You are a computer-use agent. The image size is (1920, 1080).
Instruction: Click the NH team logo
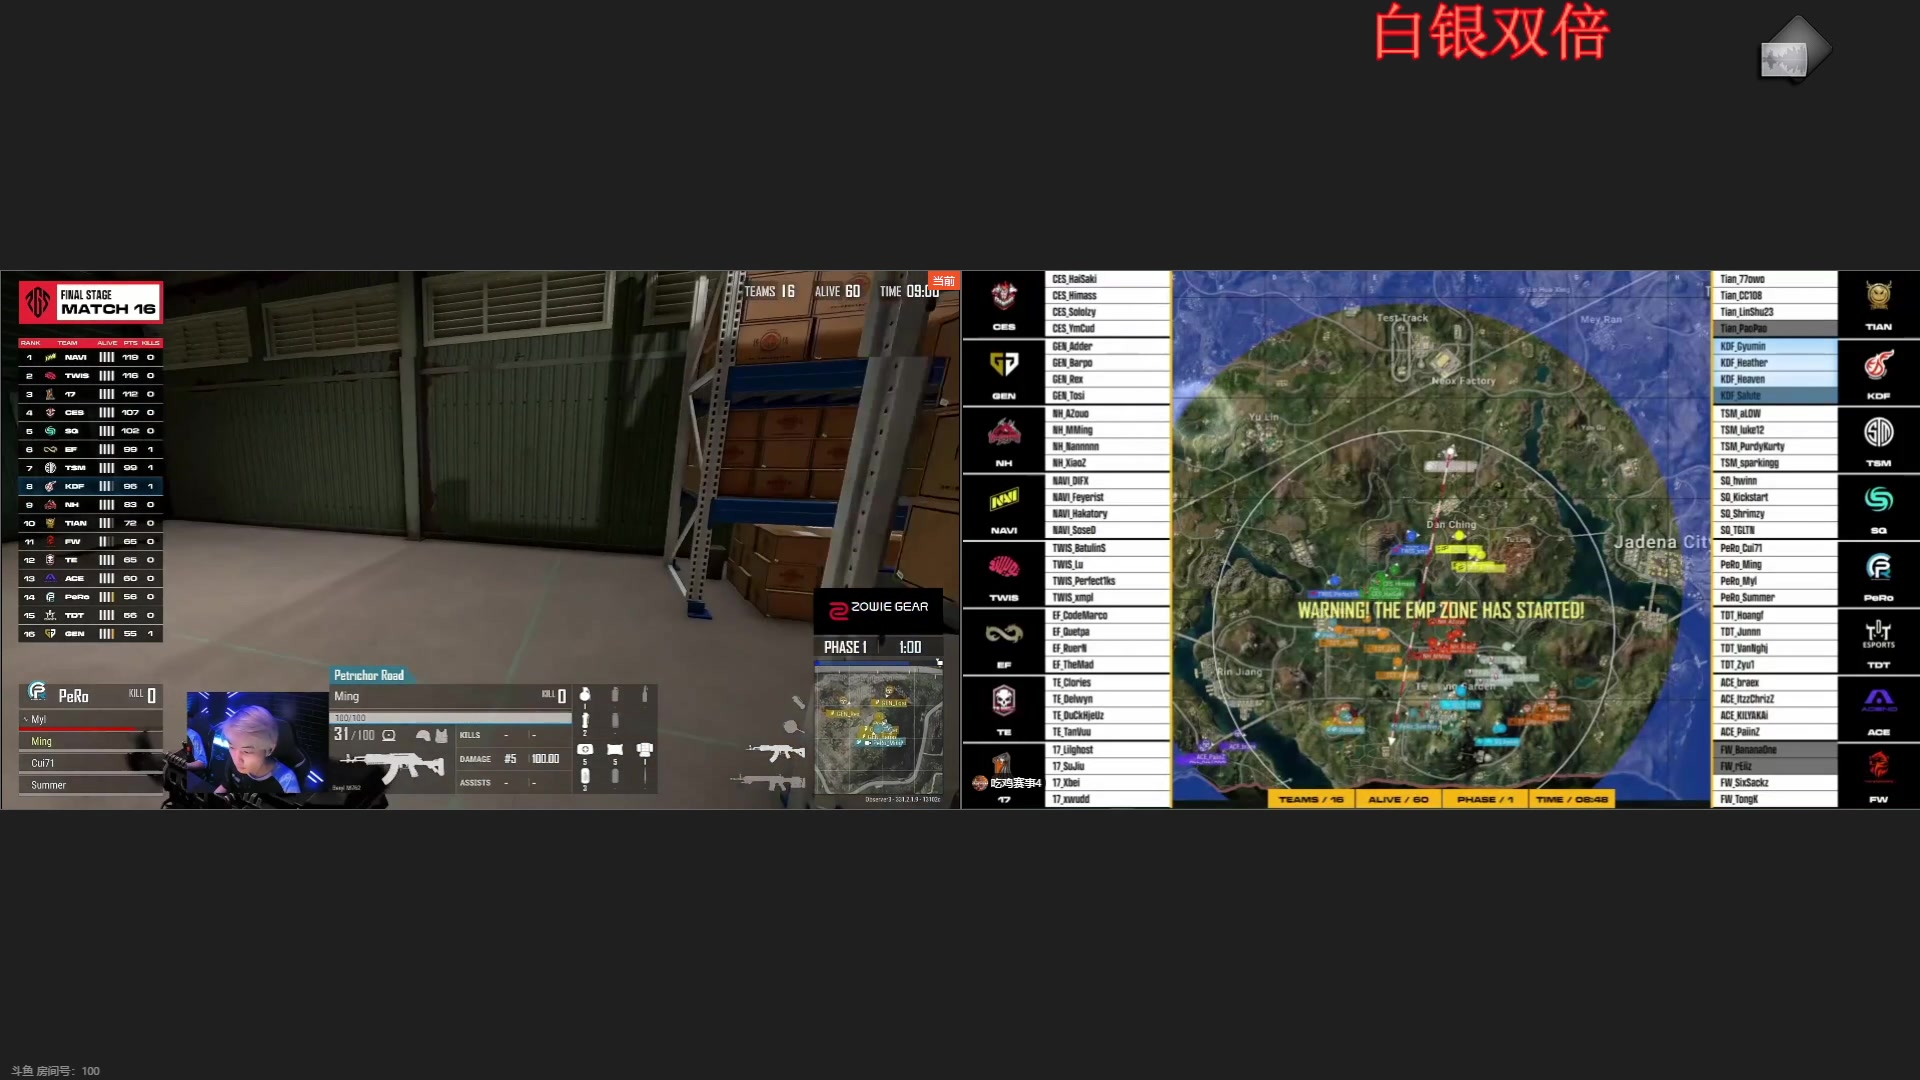pos(1004,432)
